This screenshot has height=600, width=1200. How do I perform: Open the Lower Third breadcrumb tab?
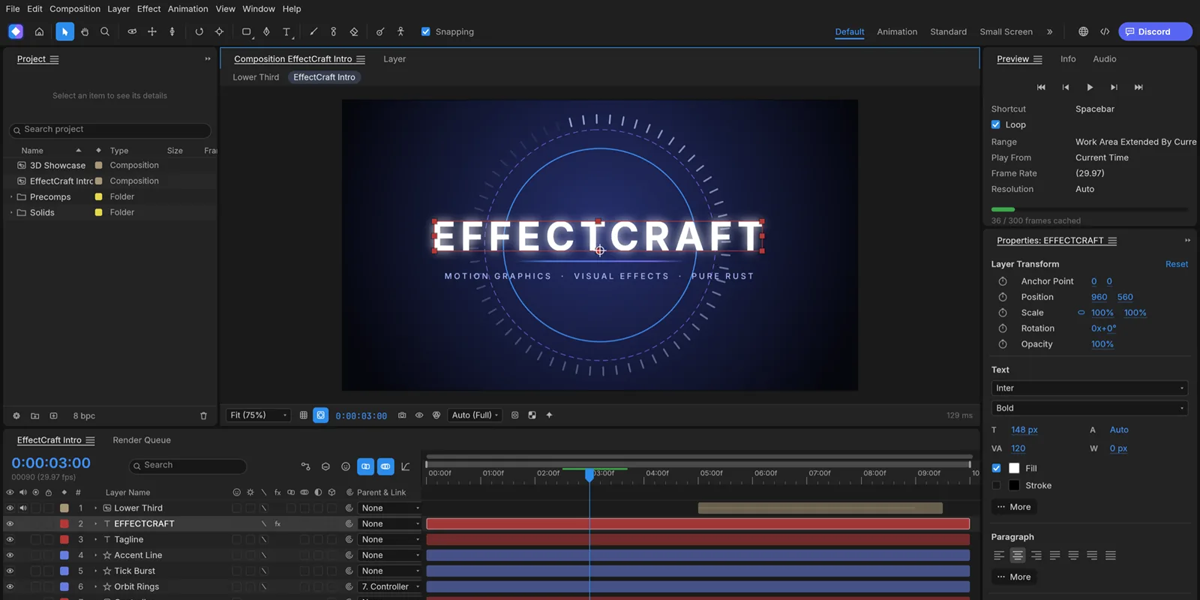click(256, 77)
